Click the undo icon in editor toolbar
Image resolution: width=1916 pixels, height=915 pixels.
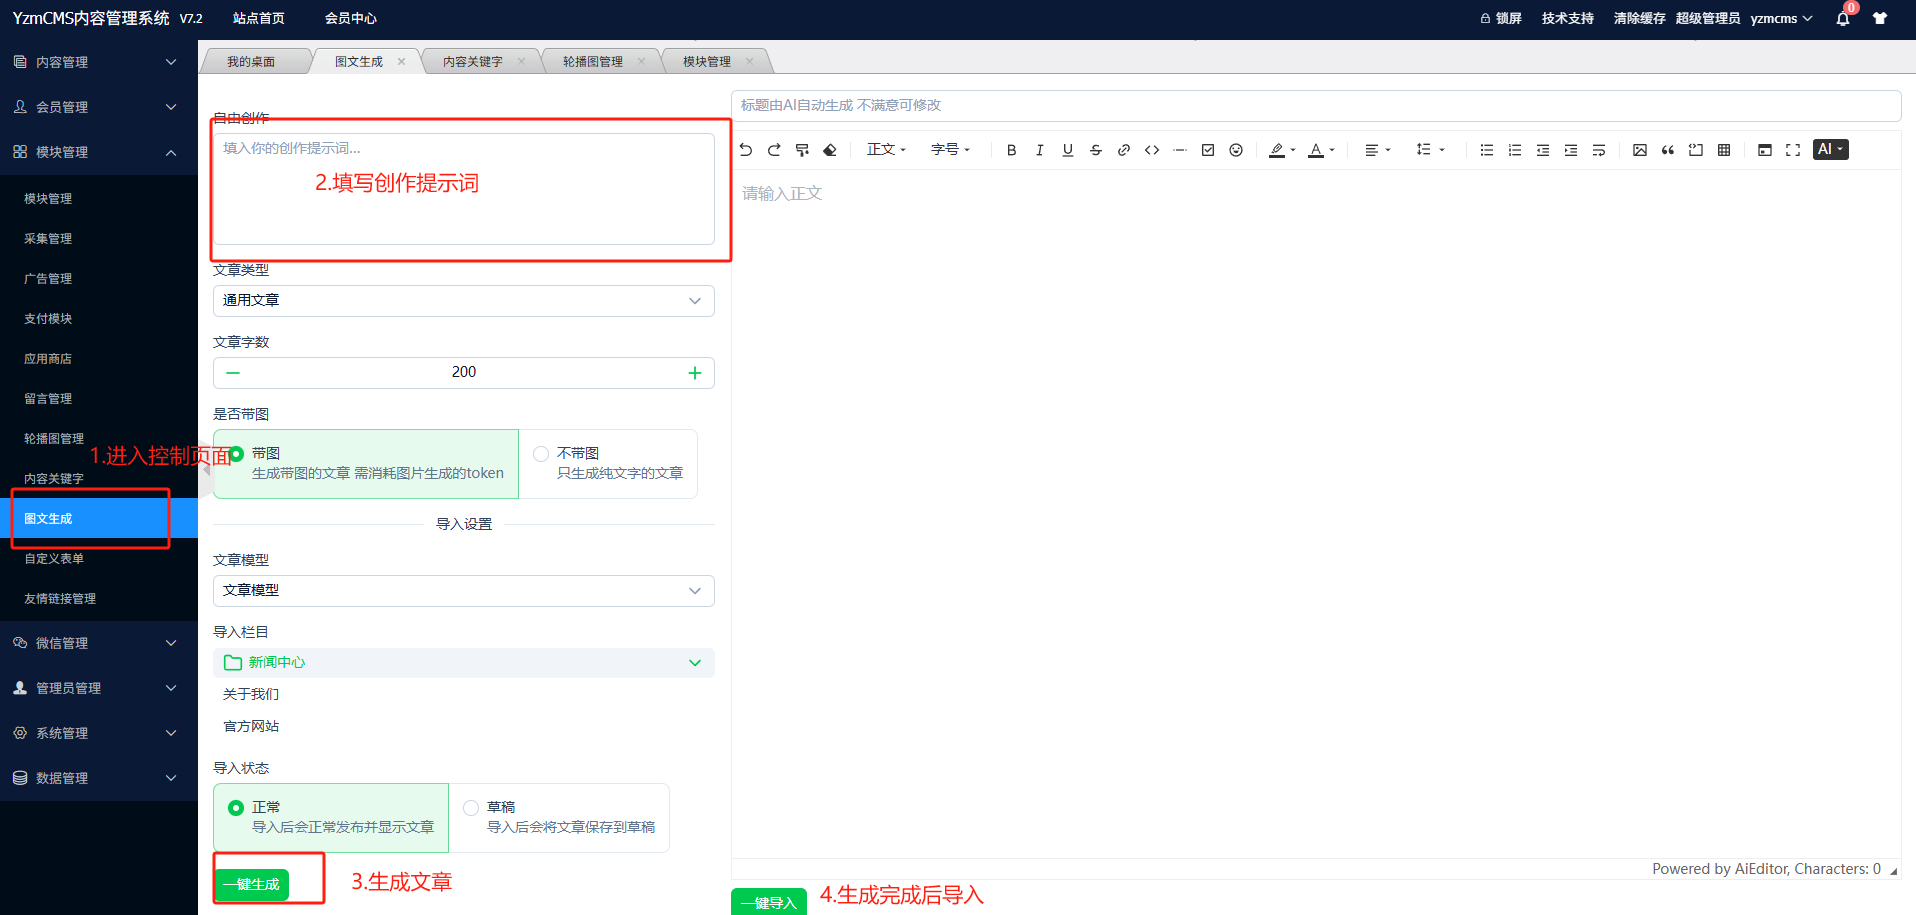pos(746,150)
